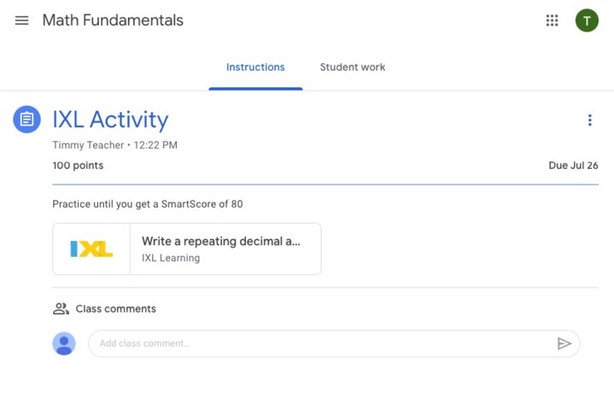Image resolution: width=614 pixels, height=404 pixels.
Task: Open the Math Fundamentals class title
Action: [113, 20]
